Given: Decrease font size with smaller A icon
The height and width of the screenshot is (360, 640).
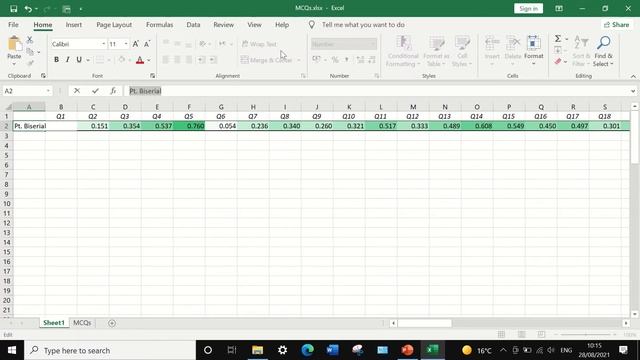Looking at the screenshot, I should pos(147,44).
